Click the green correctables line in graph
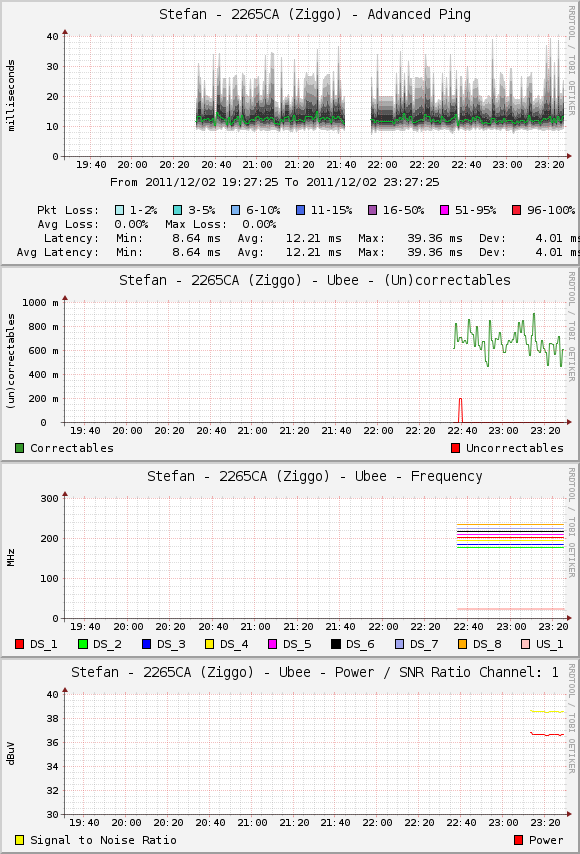 [509, 340]
